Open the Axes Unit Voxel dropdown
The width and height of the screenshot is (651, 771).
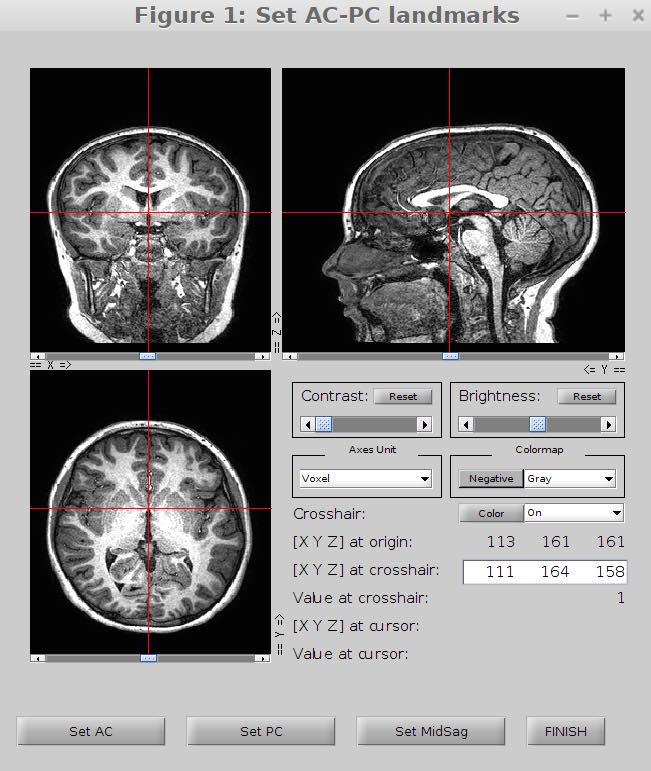tap(365, 479)
